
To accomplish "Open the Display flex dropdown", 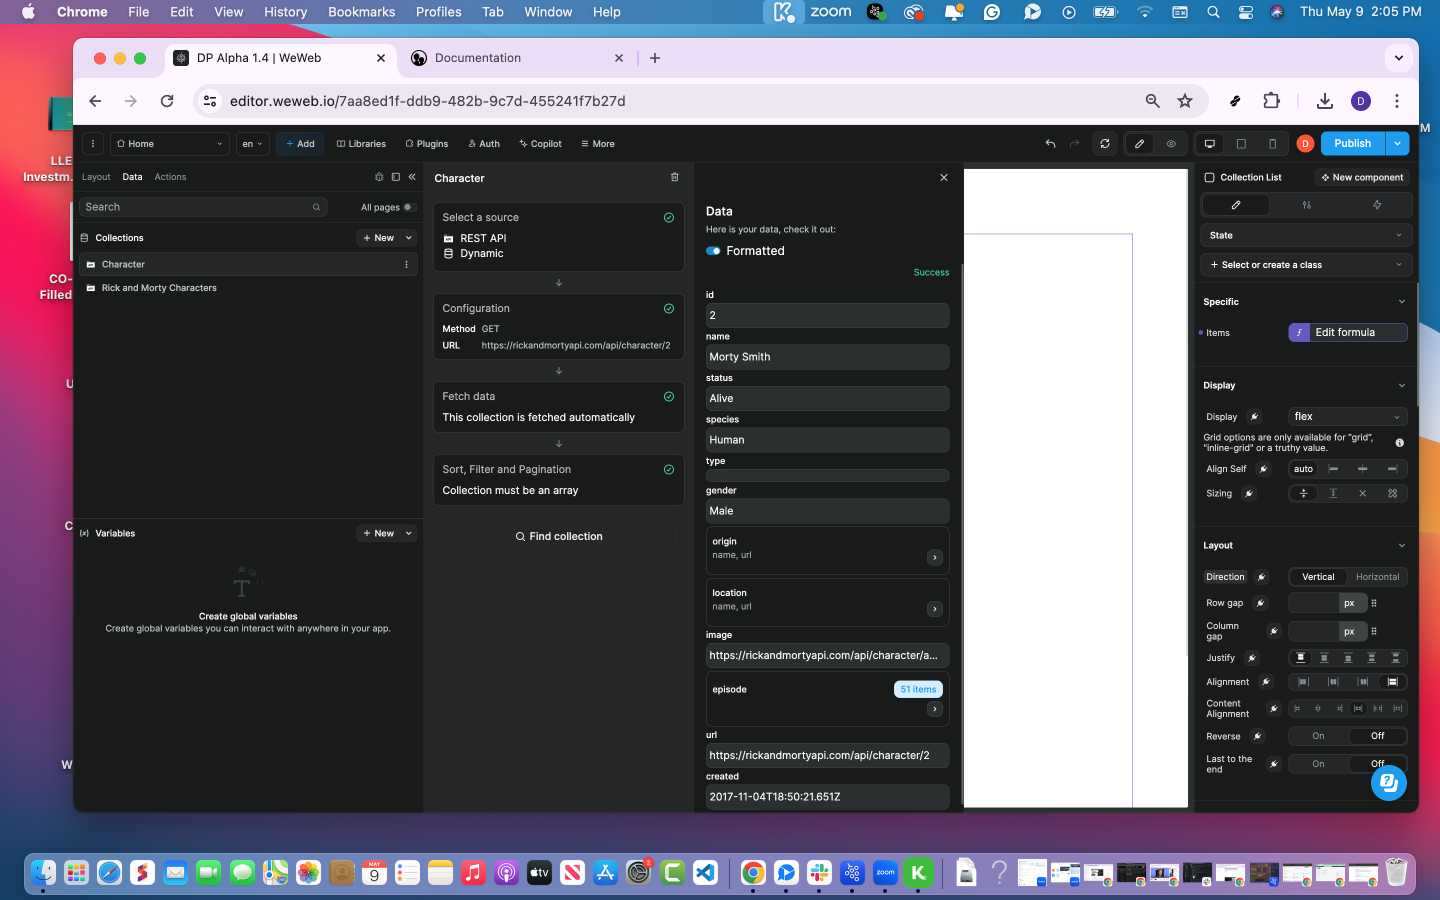I will click(1347, 417).
